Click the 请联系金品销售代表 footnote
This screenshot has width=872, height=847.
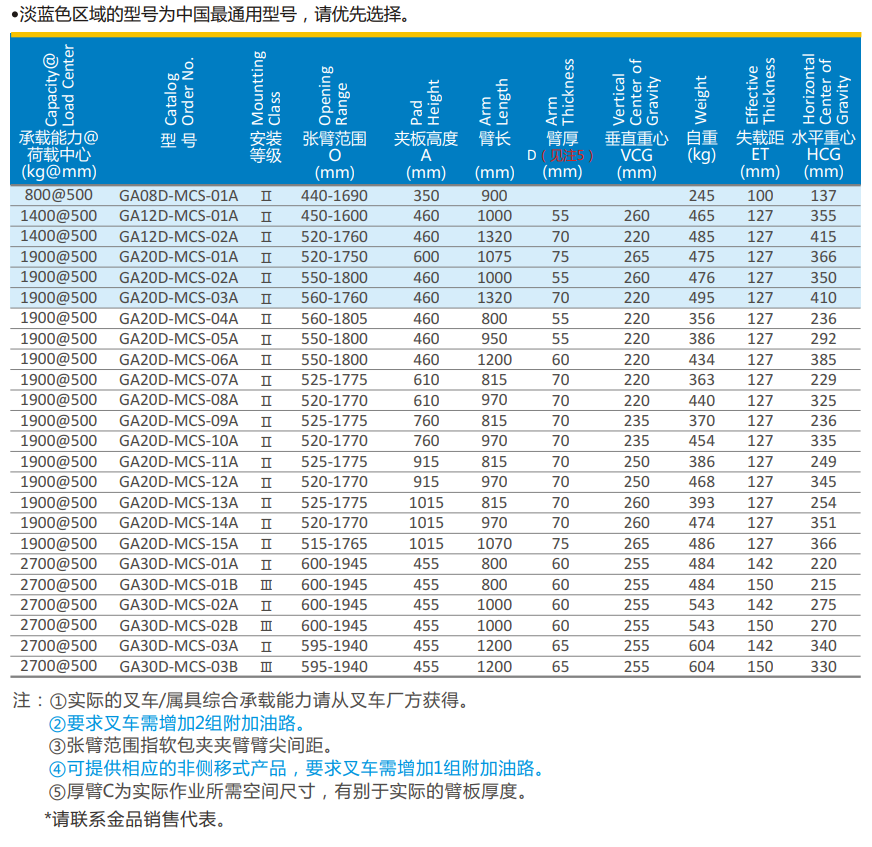click(135, 819)
